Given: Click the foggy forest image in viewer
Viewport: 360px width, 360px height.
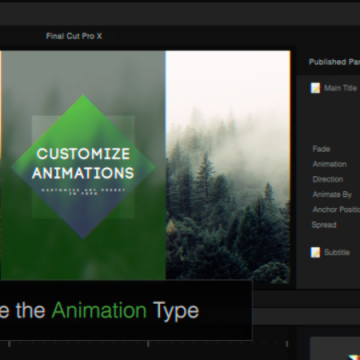Looking at the screenshot, I should point(228,167).
